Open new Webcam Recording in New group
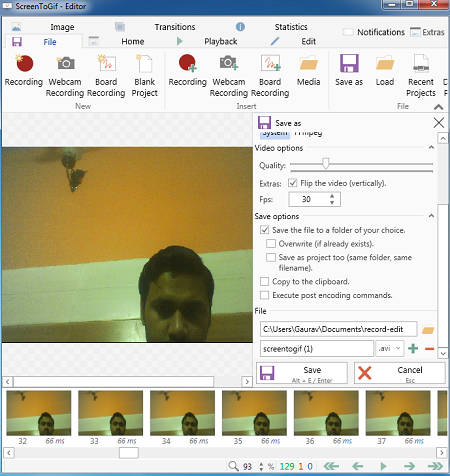 (x=65, y=76)
